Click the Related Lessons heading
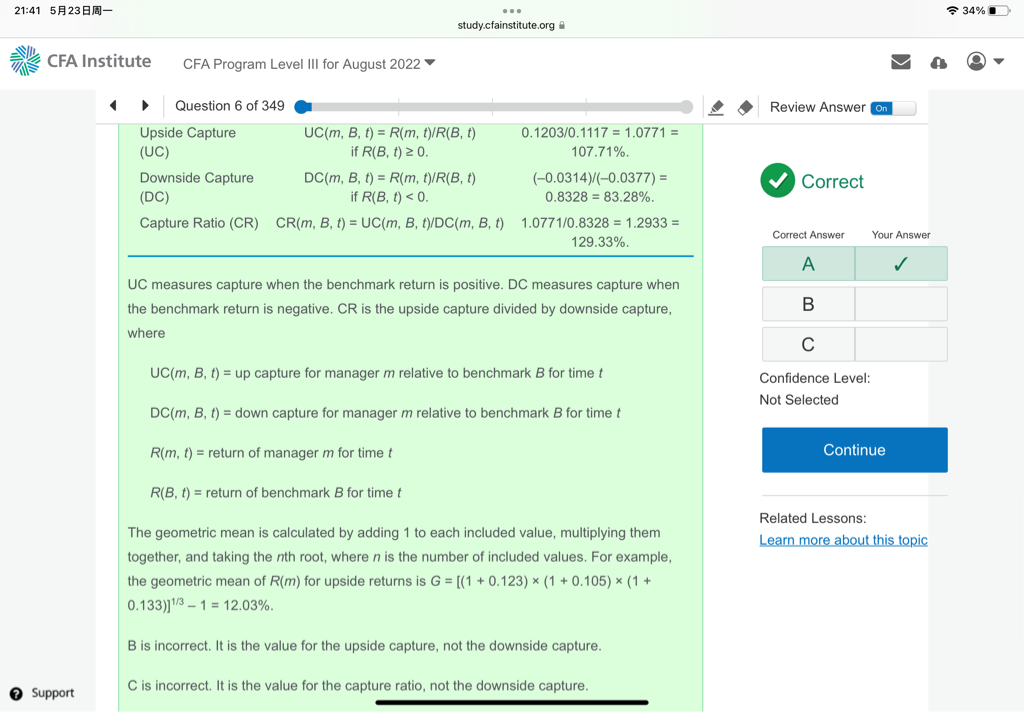1024x712 pixels. coord(812,518)
